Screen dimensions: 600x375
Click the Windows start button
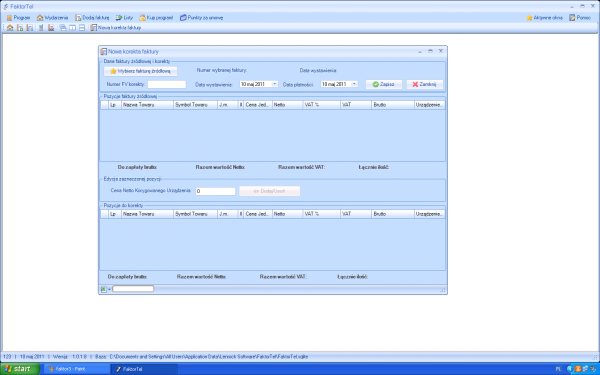pos(20,369)
